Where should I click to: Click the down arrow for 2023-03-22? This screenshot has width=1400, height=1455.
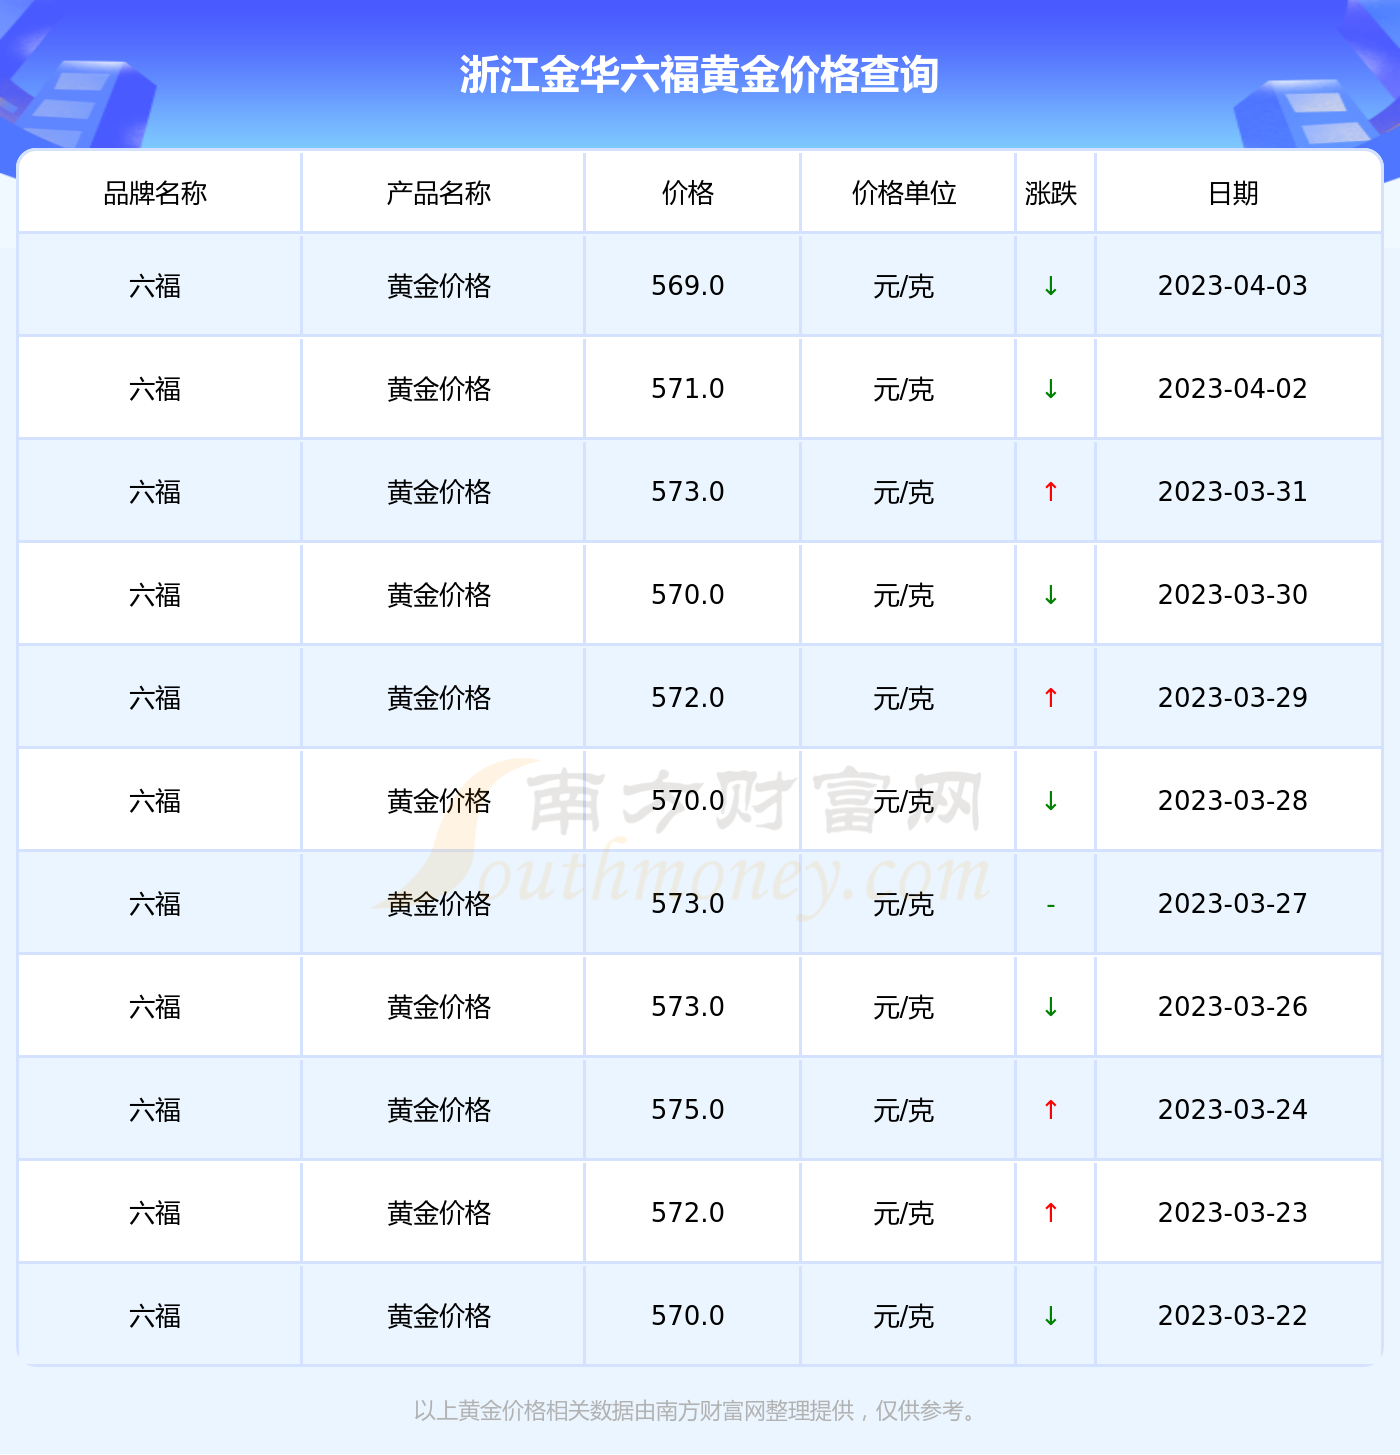tap(1051, 1316)
